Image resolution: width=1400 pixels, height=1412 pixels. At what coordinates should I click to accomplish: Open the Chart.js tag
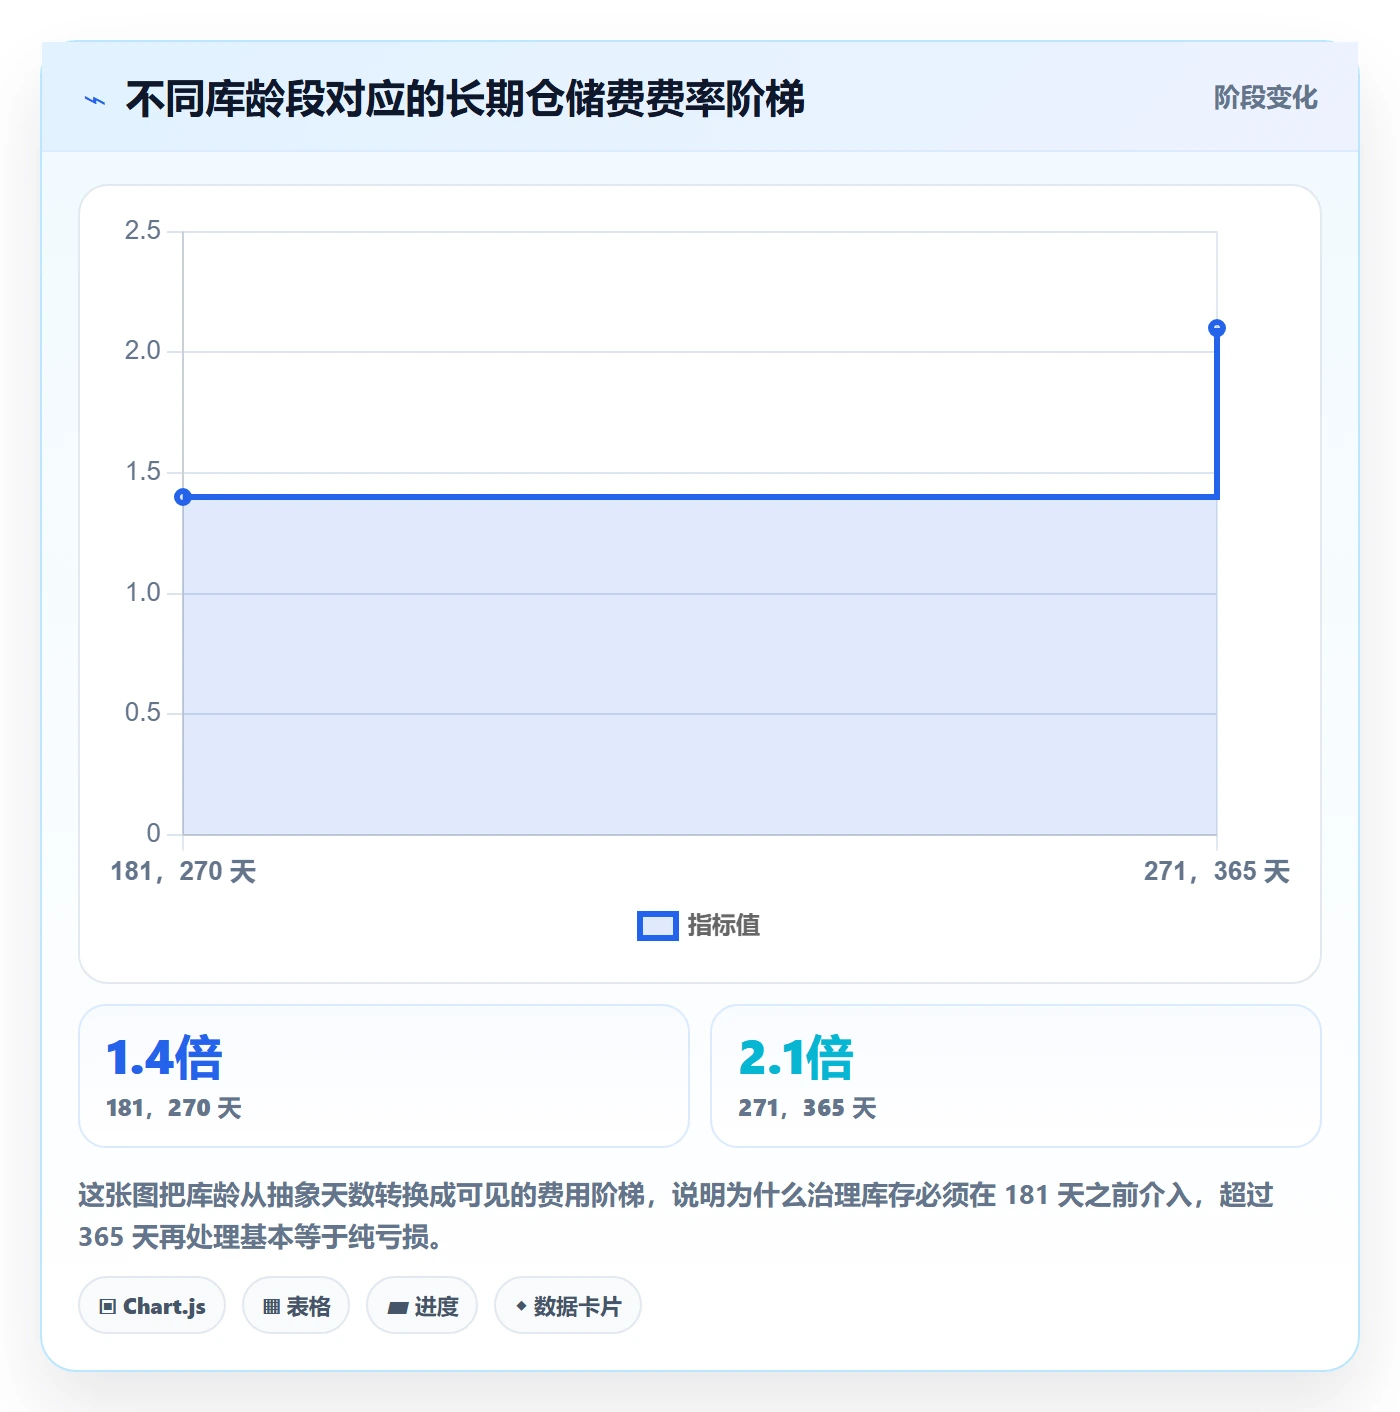[152, 1306]
